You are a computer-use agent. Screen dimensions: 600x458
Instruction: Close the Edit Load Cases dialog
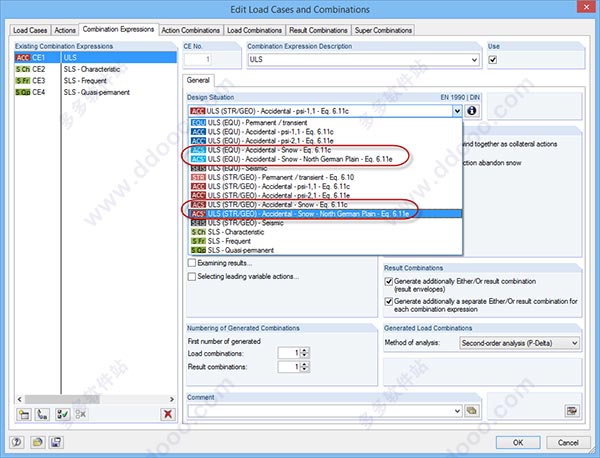coord(587,7)
